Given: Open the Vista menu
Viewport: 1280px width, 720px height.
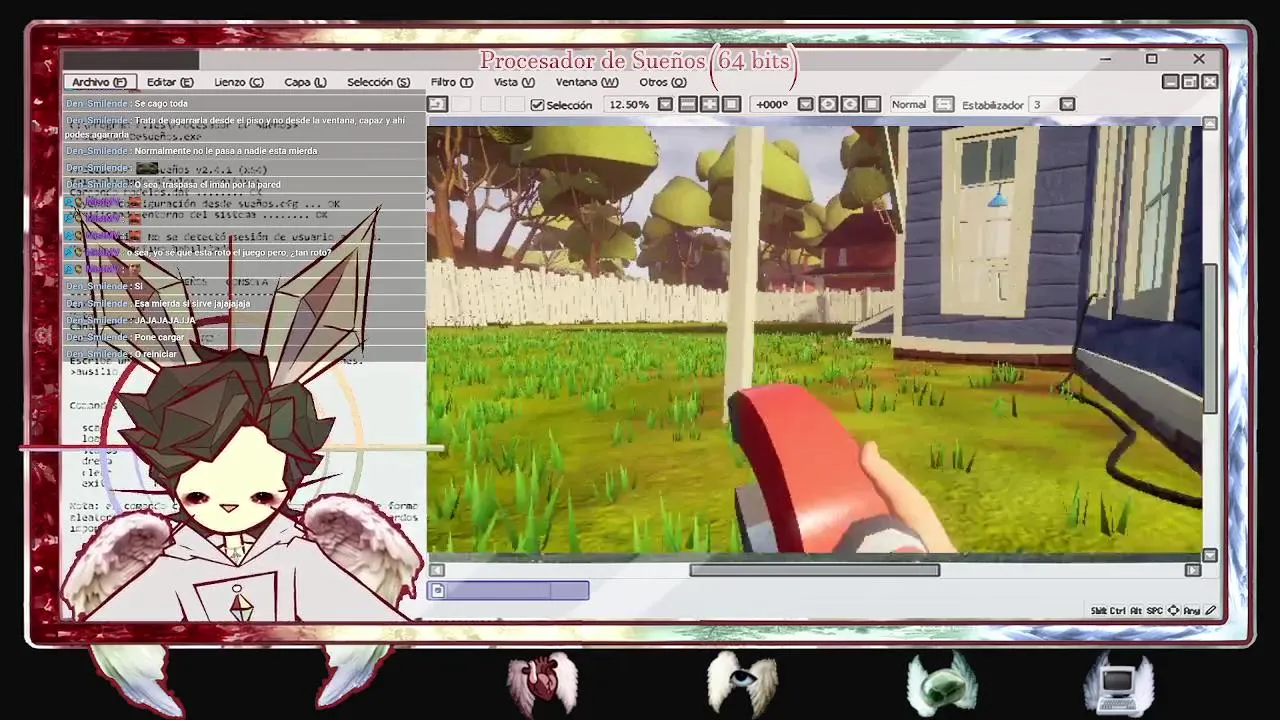Looking at the screenshot, I should 514,82.
